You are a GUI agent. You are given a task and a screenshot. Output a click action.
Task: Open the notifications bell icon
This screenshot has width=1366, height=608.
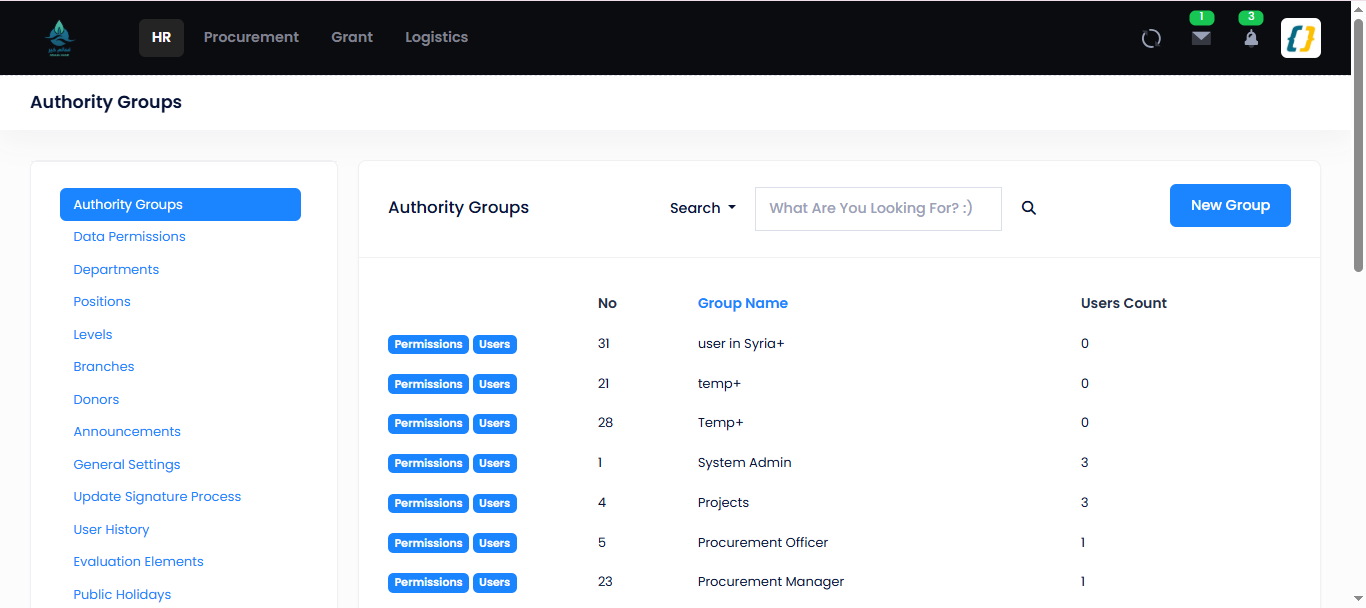pos(1251,38)
